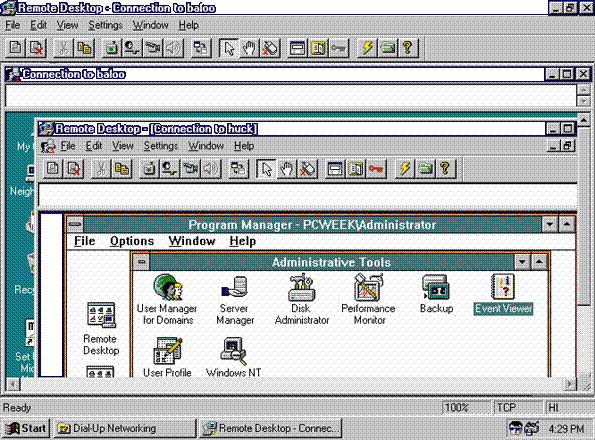
Task: Minimize Program Manager with down arrow button
Action: (x=549, y=225)
